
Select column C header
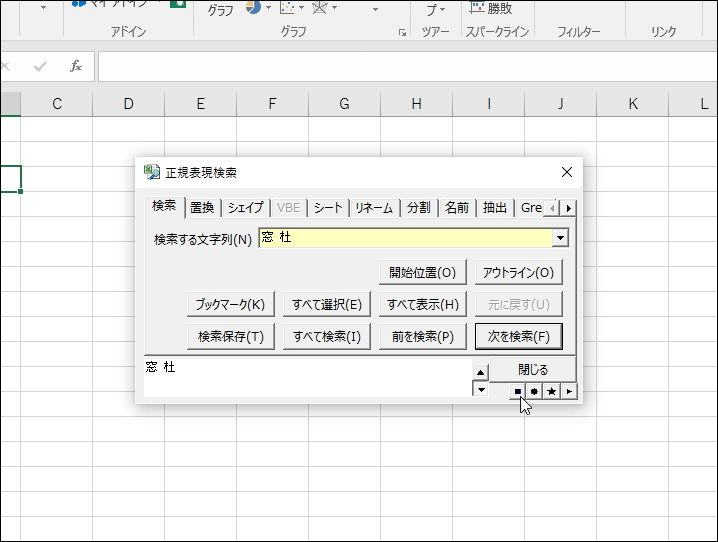click(57, 104)
